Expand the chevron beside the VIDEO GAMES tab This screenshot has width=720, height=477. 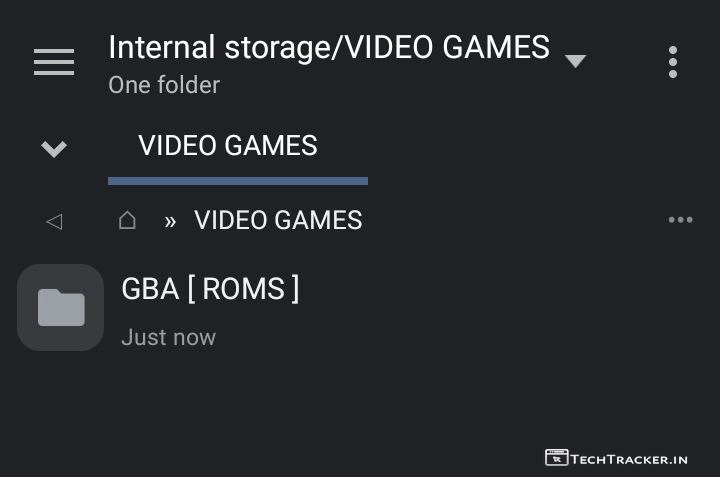coord(54,149)
